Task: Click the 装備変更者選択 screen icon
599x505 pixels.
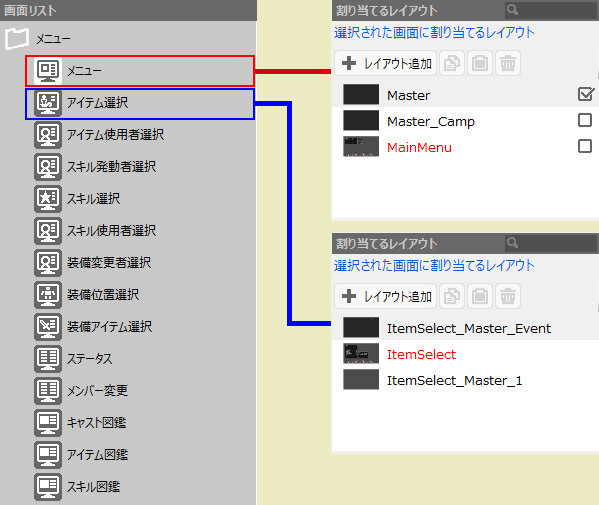Action: click(x=48, y=263)
